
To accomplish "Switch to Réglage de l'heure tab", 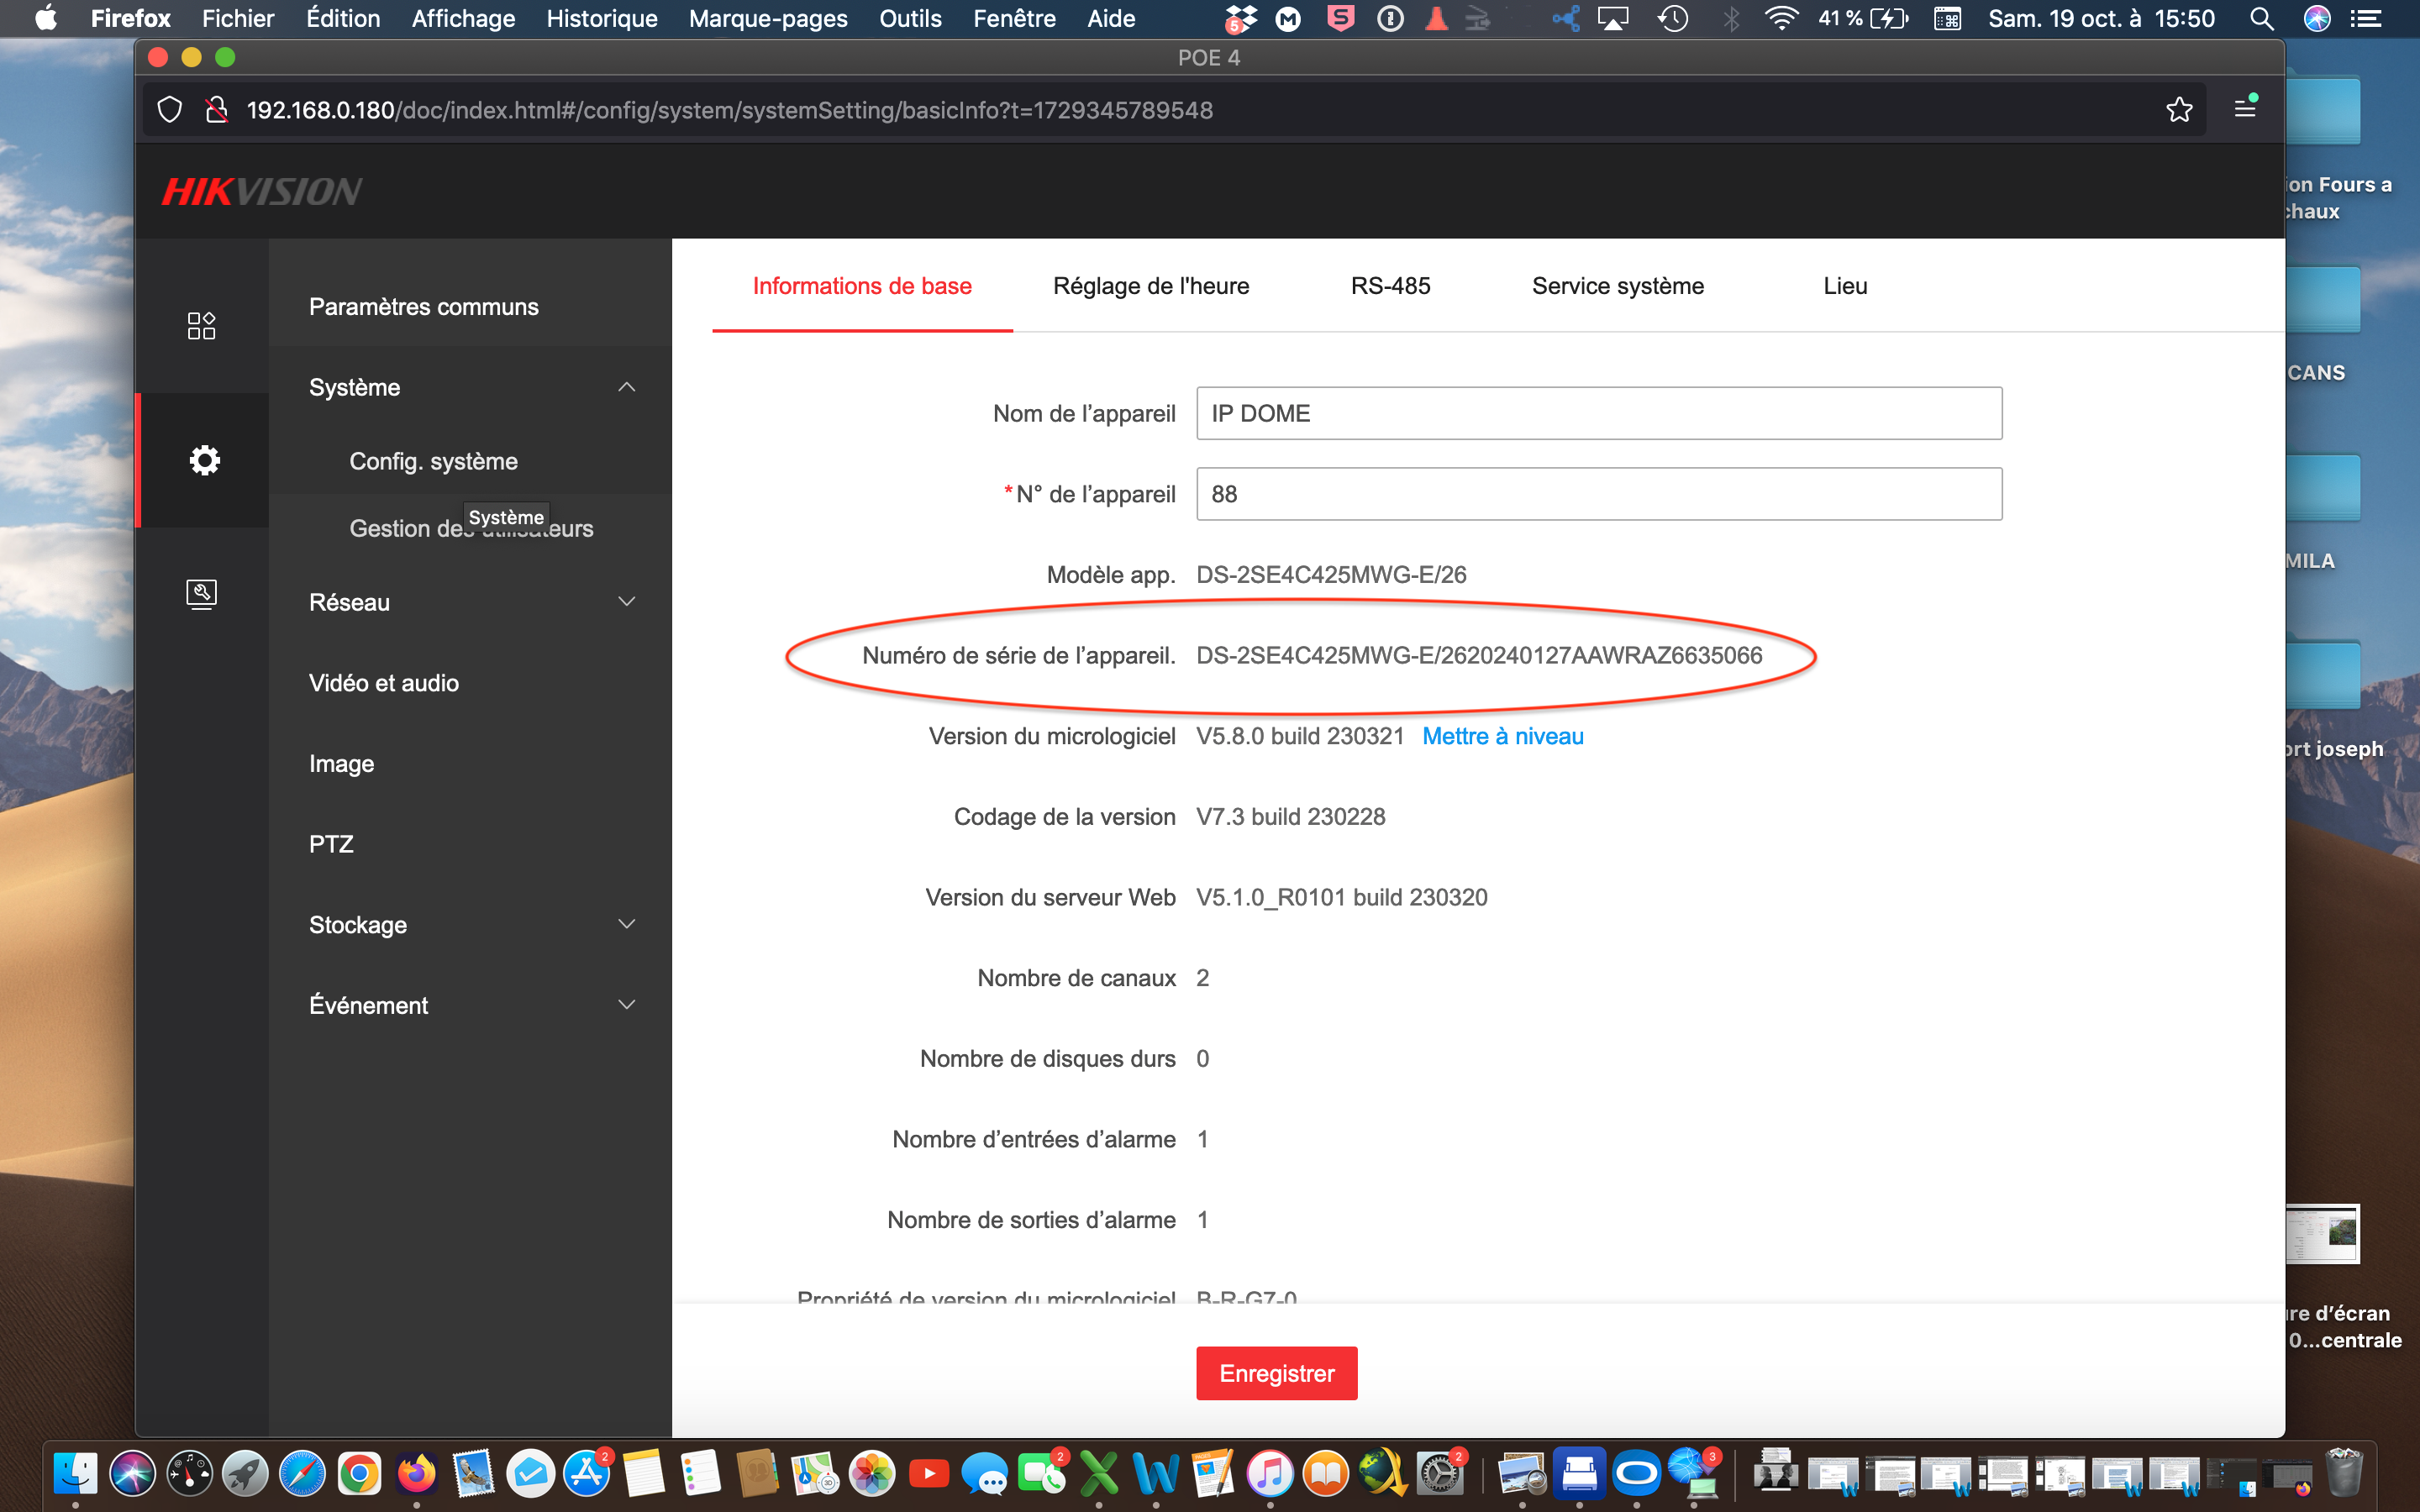I will pos(1150,286).
